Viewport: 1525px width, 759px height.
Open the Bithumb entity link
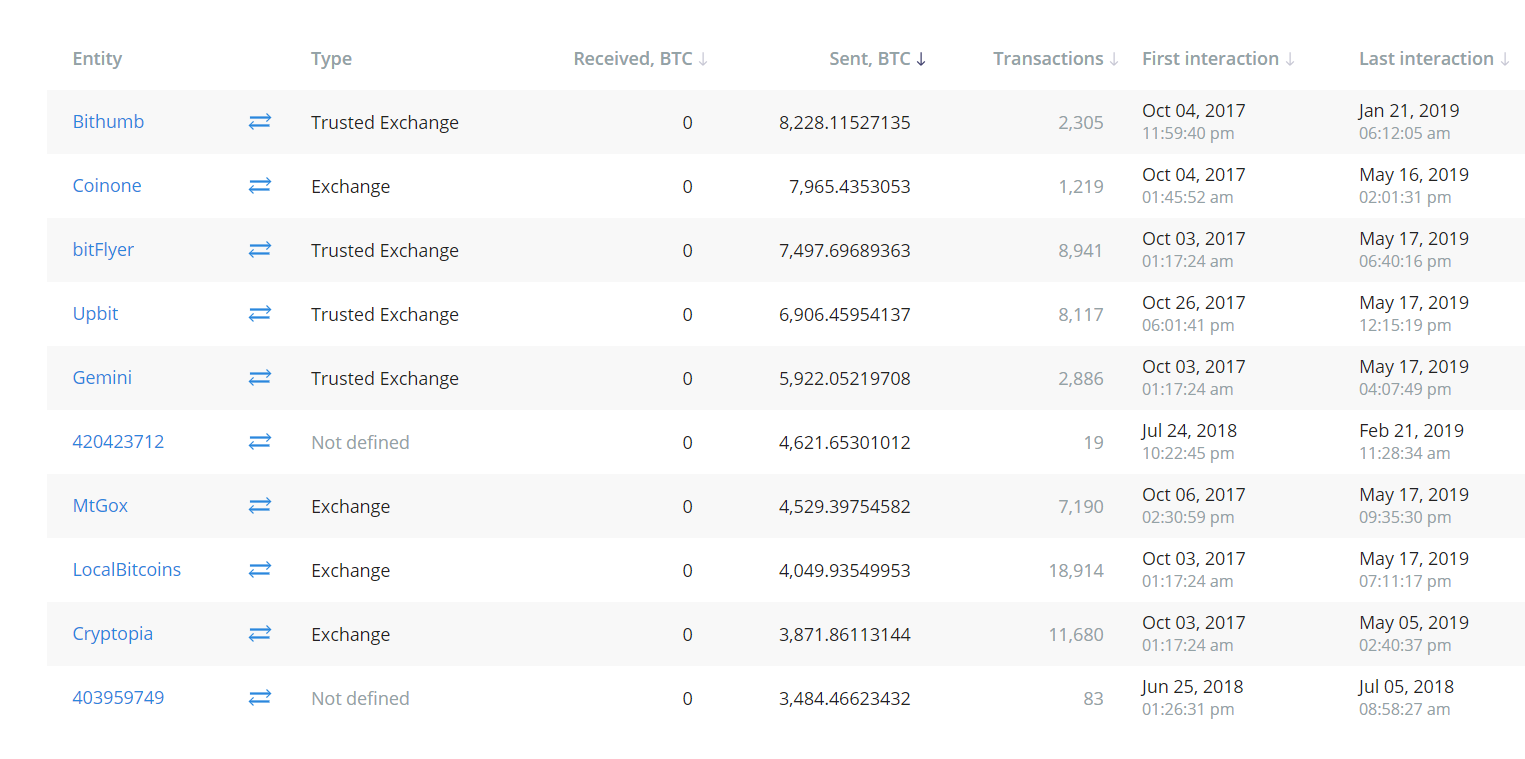point(108,122)
